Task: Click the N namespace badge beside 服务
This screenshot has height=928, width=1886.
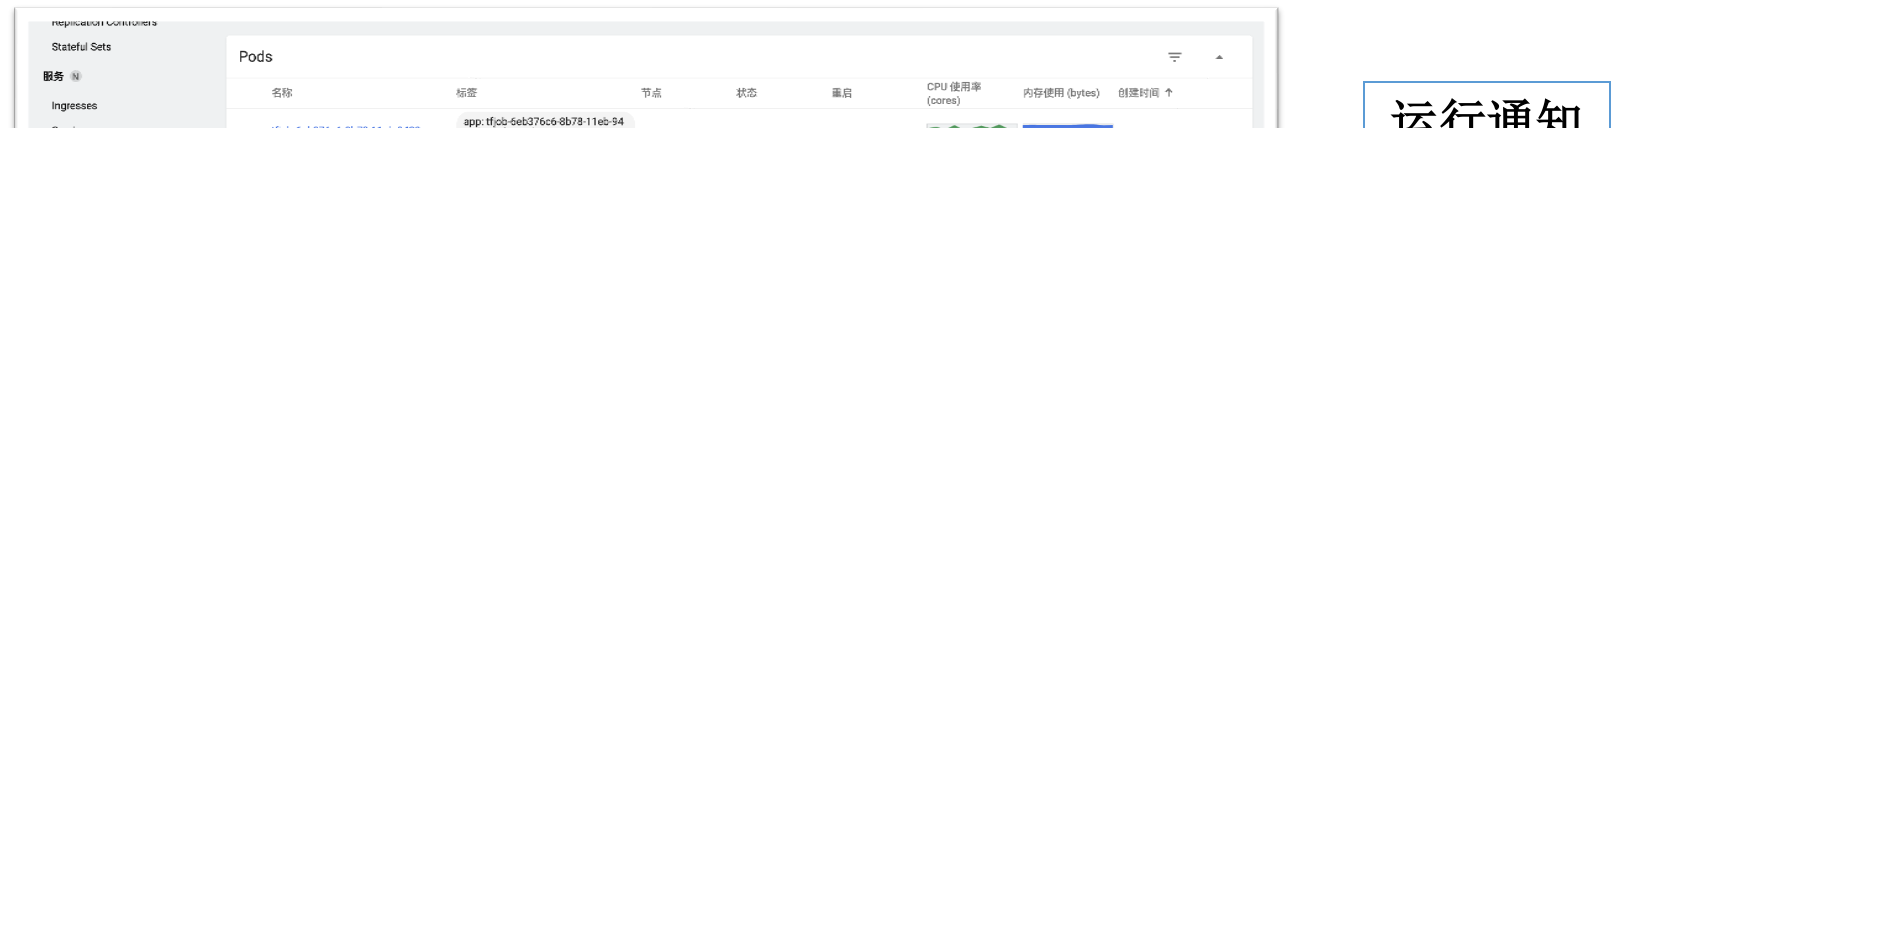Action: coord(76,76)
